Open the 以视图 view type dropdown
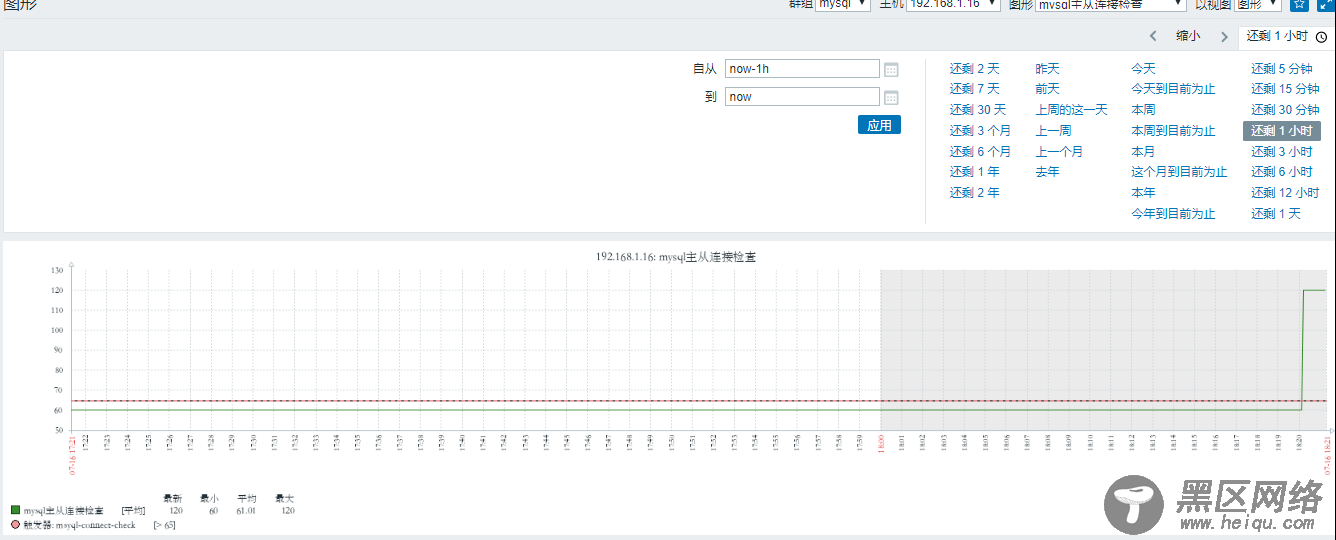This screenshot has height=540, width=1336. pos(1258,4)
